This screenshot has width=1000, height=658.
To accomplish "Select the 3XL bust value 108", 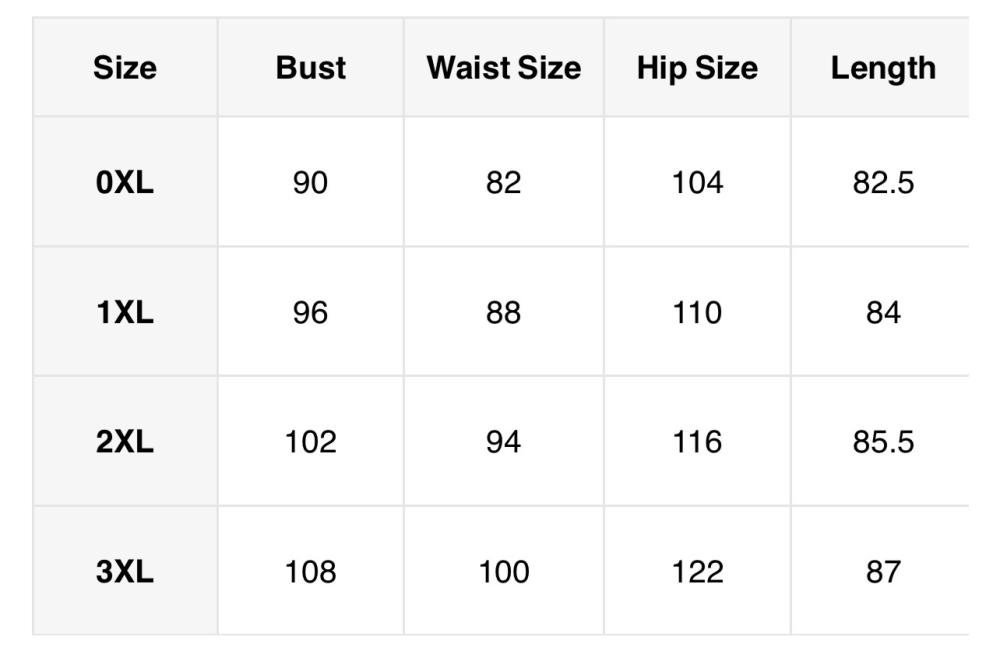I will coord(311,571).
